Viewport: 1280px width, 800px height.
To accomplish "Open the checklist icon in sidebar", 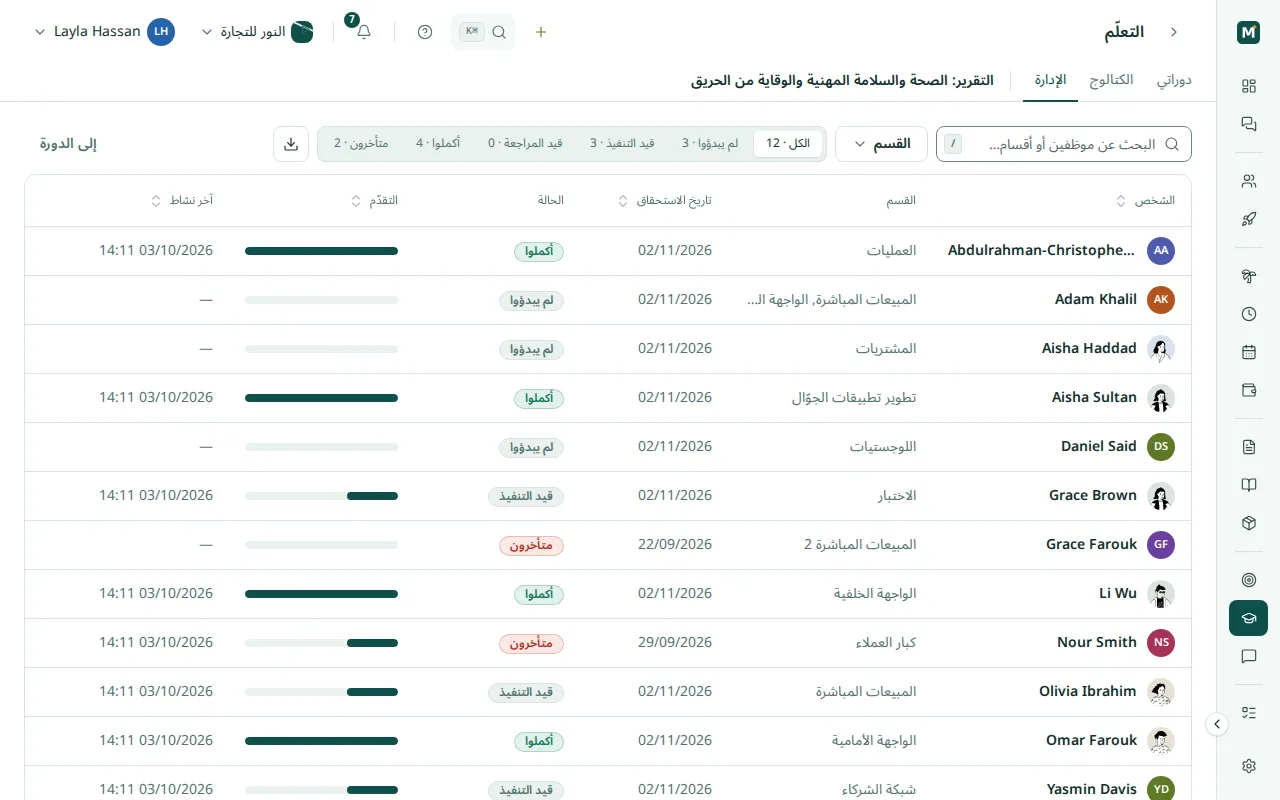I will (1248, 713).
